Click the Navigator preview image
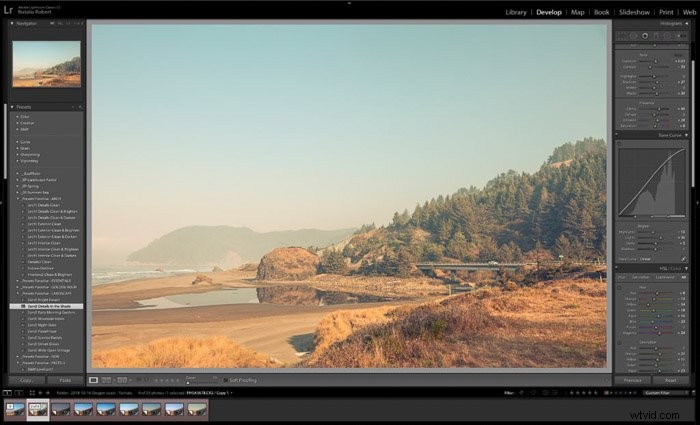This screenshot has width=700, height=425. pyautogui.click(x=46, y=64)
